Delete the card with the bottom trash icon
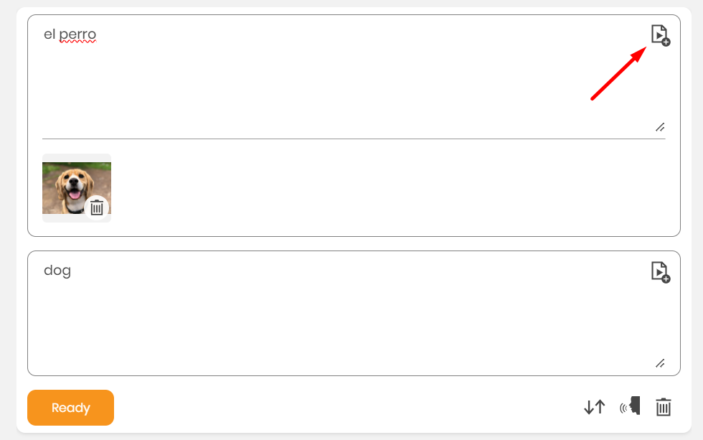The image size is (703, 440). 663,407
